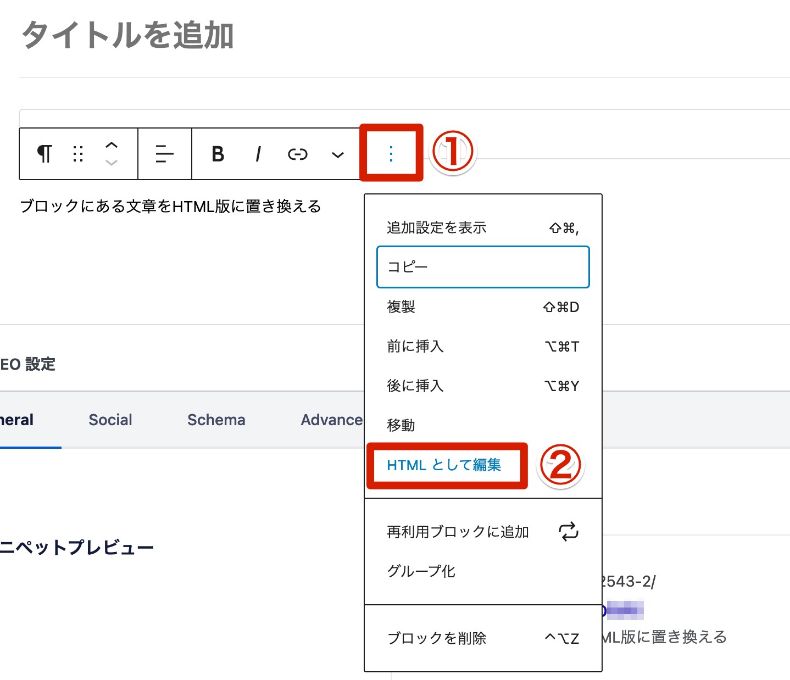Toggle italic formatting

[258, 154]
